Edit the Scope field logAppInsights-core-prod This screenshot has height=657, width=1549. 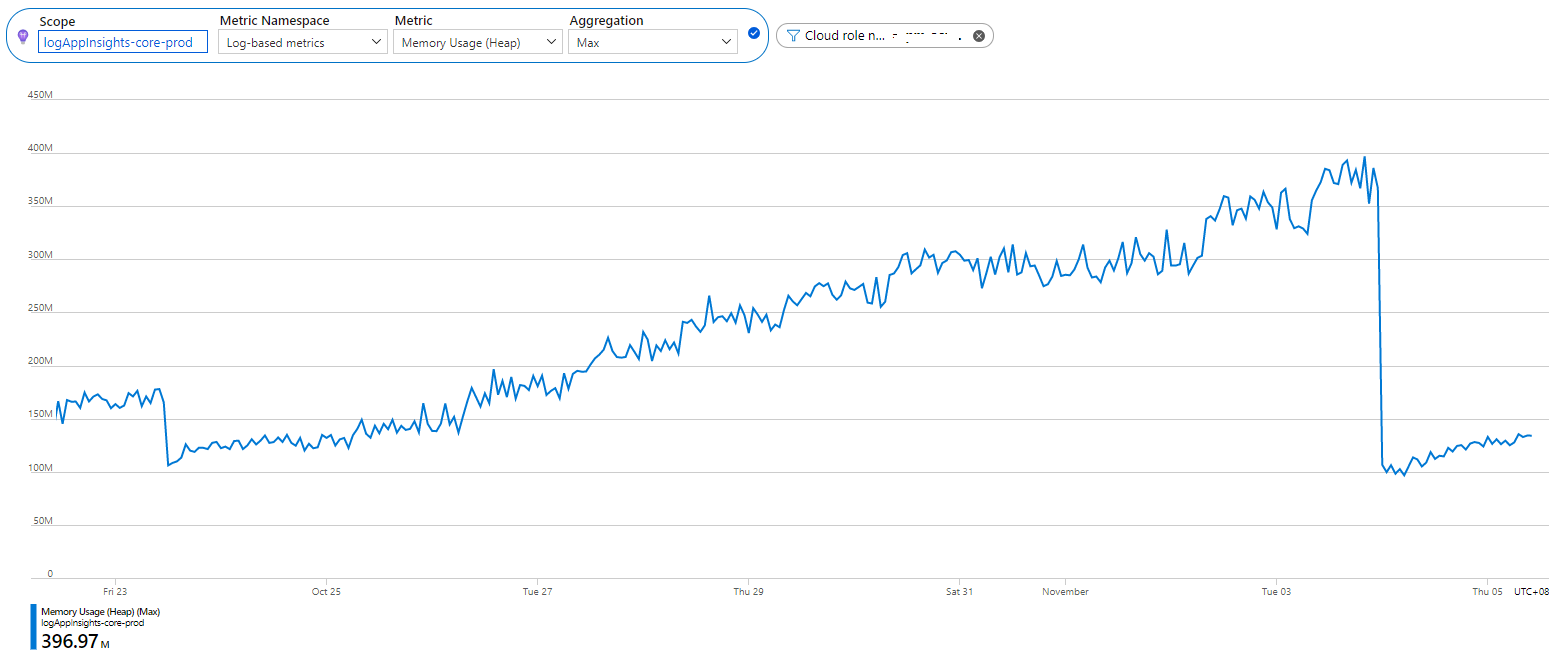tap(122, 41)
